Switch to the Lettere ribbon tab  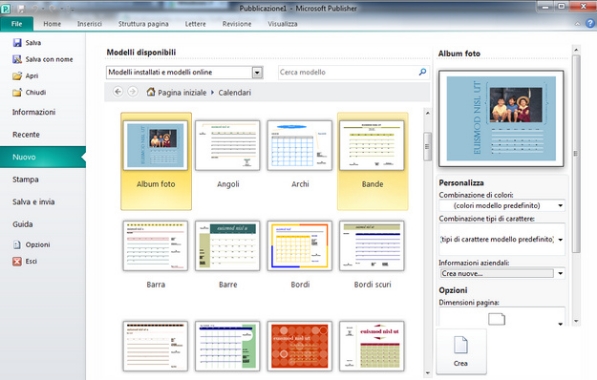pos(195,24)
